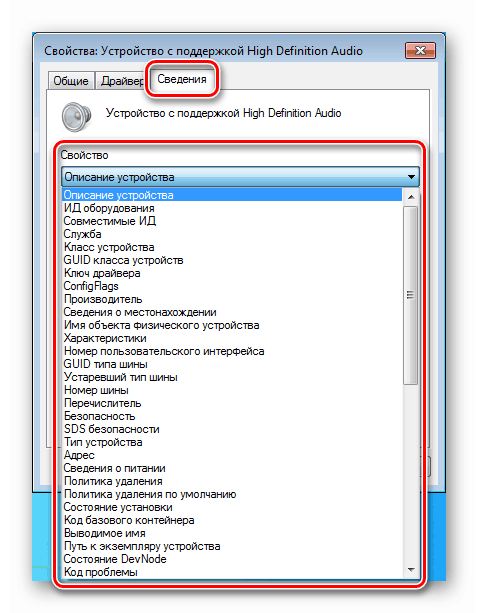478x613 pixels.
Task: Pick Совместимые ИД option
Action: click(232, 221)
